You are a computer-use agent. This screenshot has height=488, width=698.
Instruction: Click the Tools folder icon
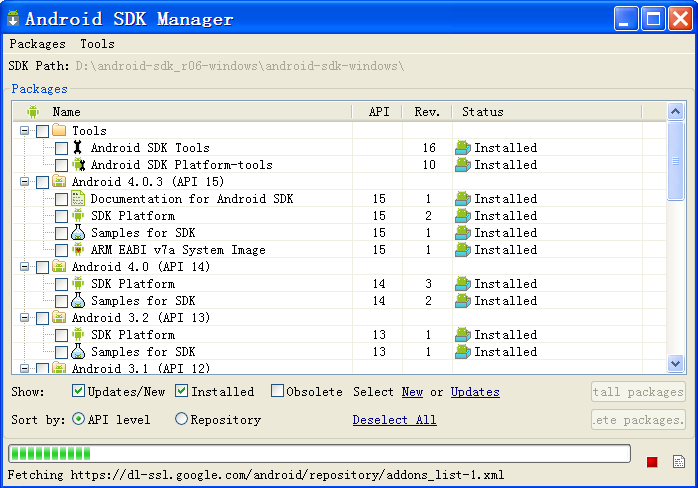pyautogui.click(x=59, y=131)
